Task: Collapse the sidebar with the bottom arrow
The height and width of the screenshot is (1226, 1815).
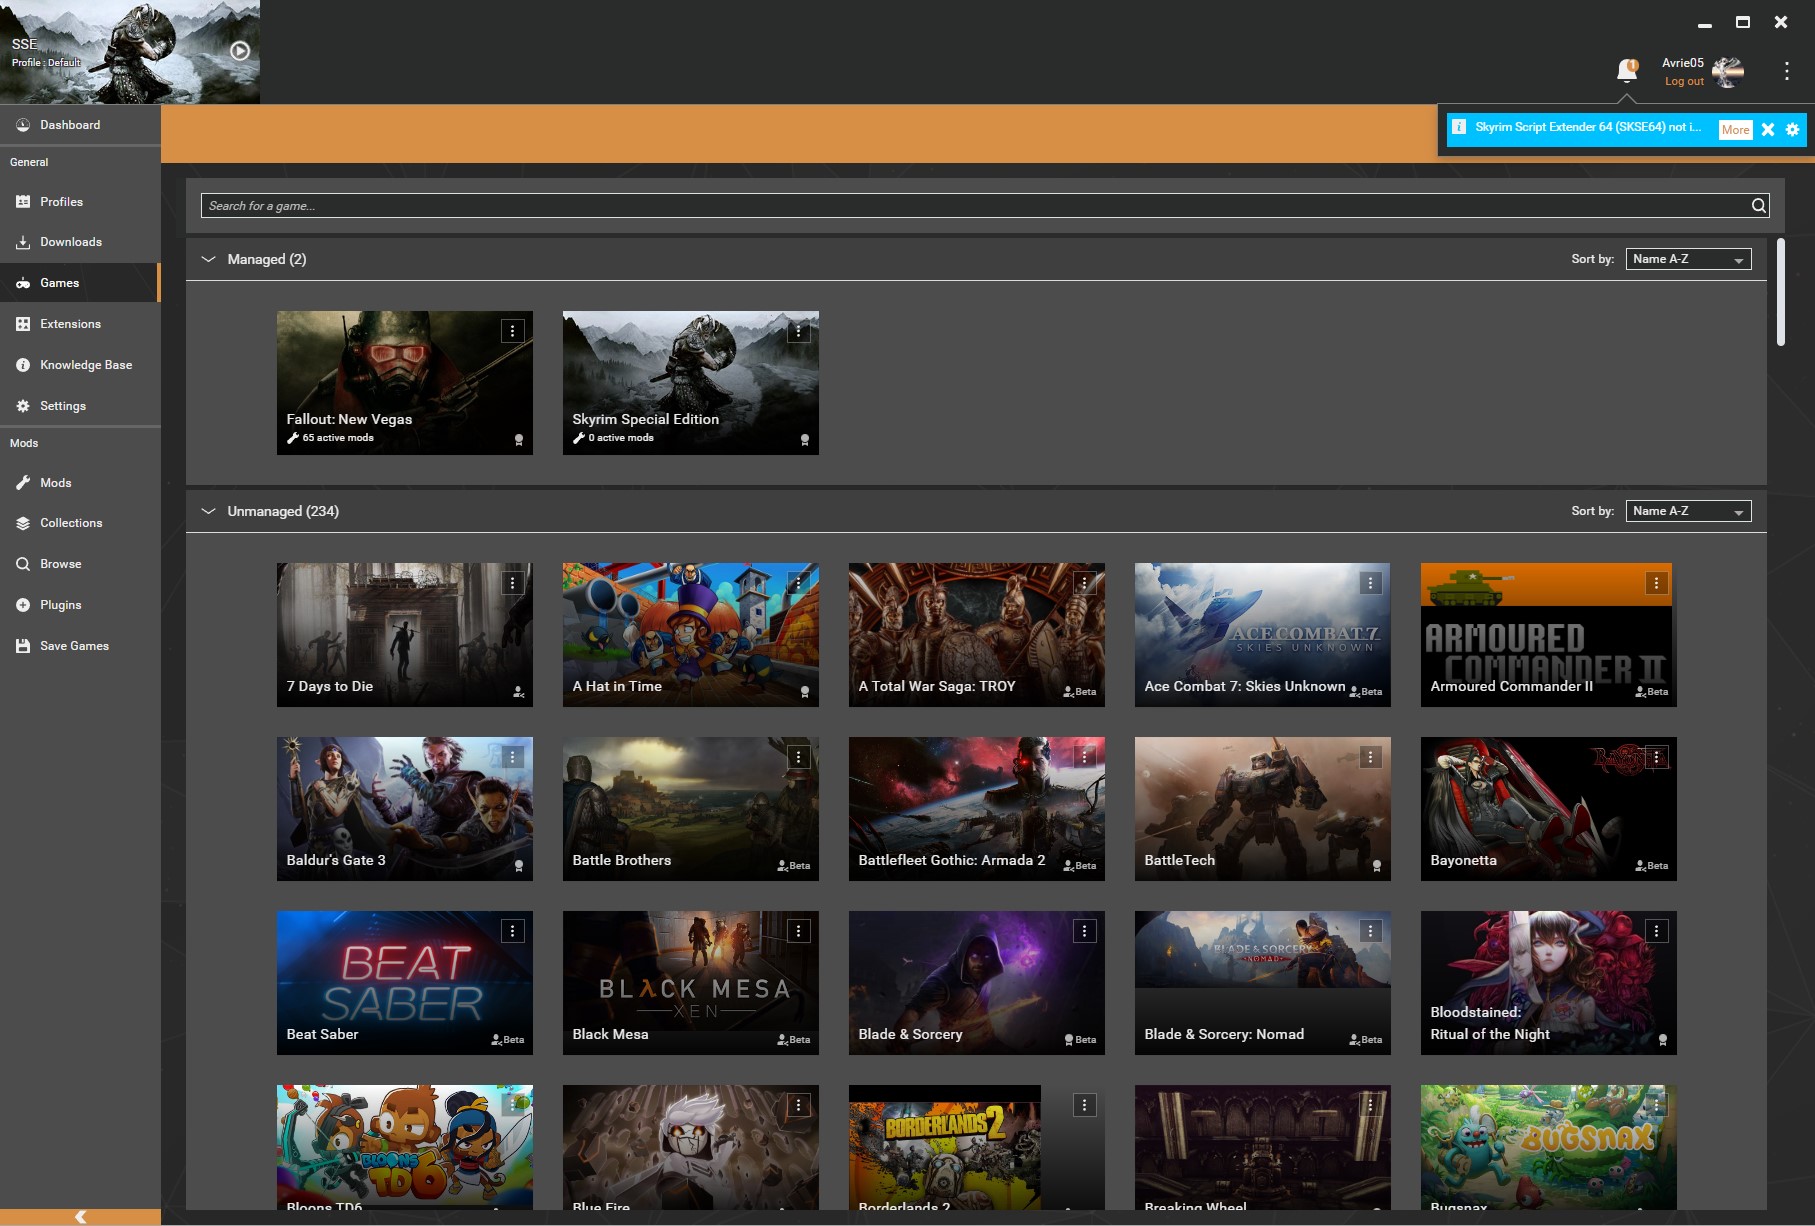Action: [x=80, y=1217]
